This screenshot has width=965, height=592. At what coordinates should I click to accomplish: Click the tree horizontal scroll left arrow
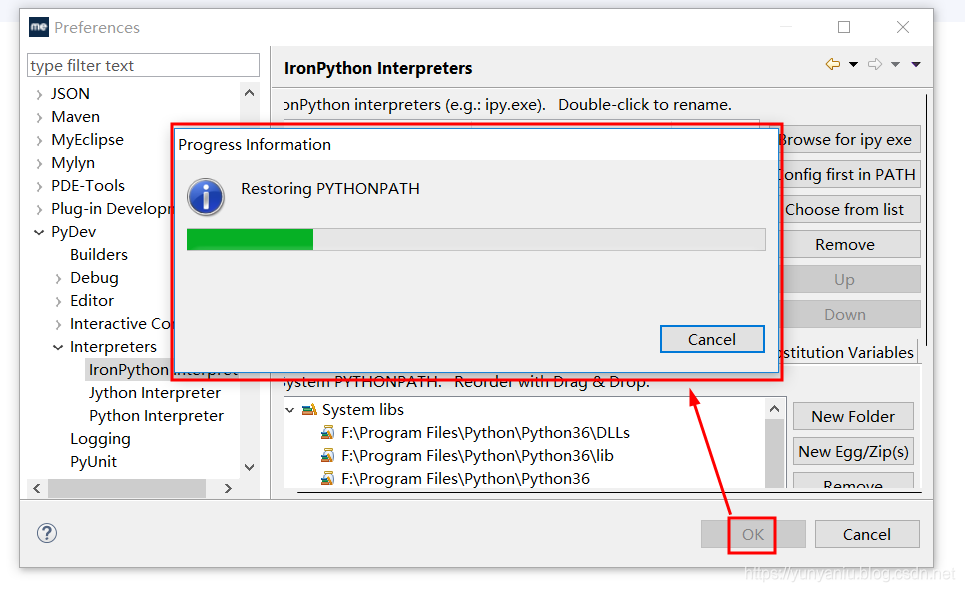click(x=37, y=489)
